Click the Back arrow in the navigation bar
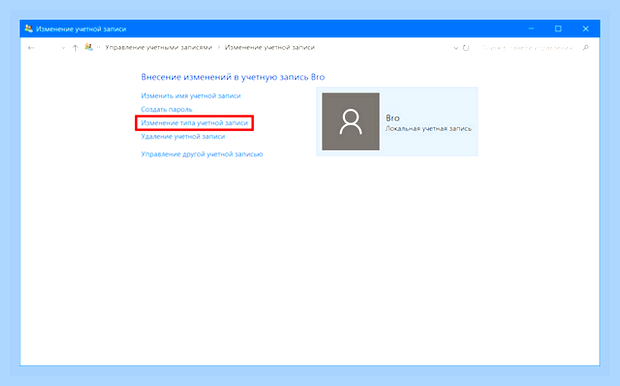This screenshot has height=386, width=620. coord(31,48)
